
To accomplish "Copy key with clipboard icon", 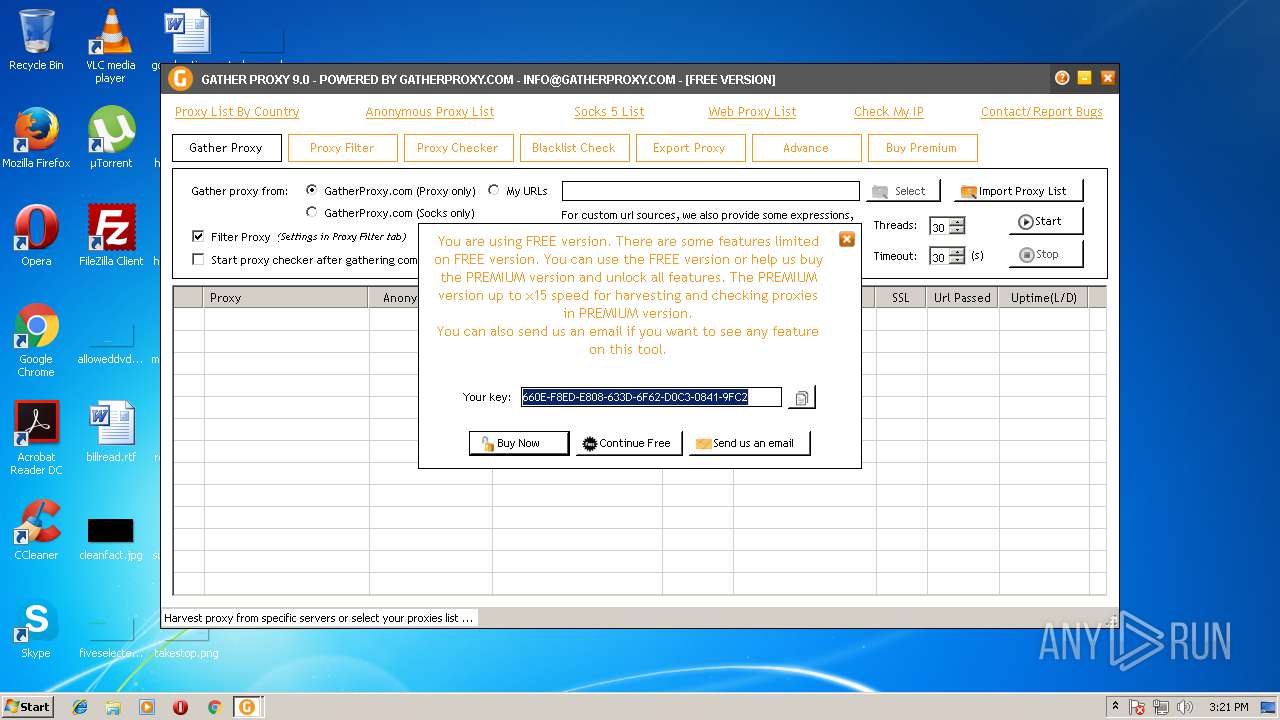I will (x=802, y=398).
